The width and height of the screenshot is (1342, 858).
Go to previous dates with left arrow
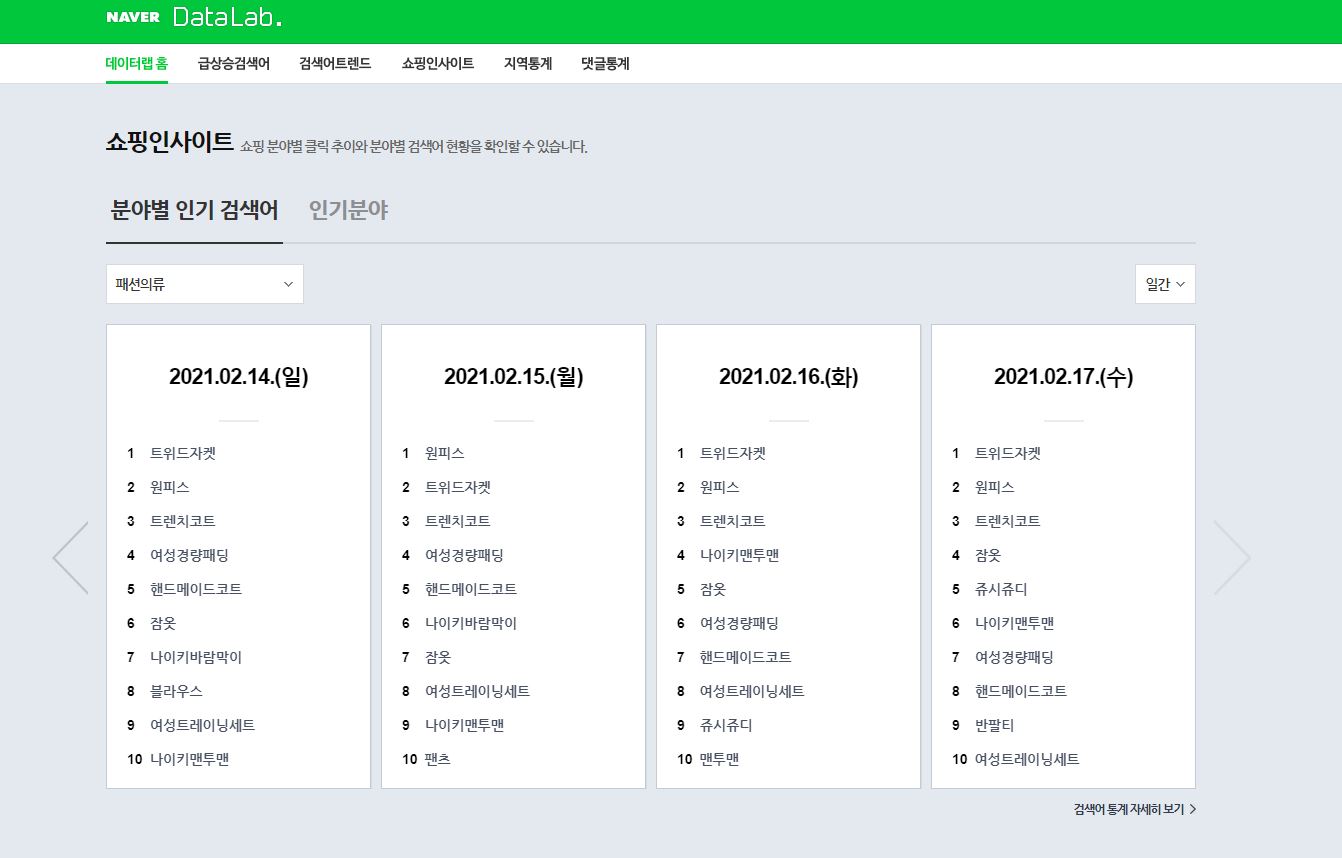(x=71, y=558)
